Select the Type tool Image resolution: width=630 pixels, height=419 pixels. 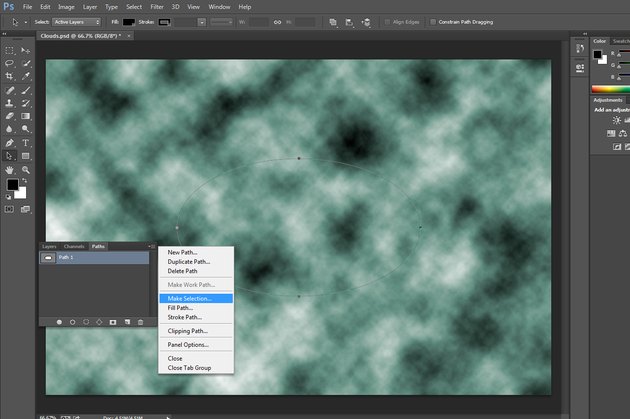[25, 143]
